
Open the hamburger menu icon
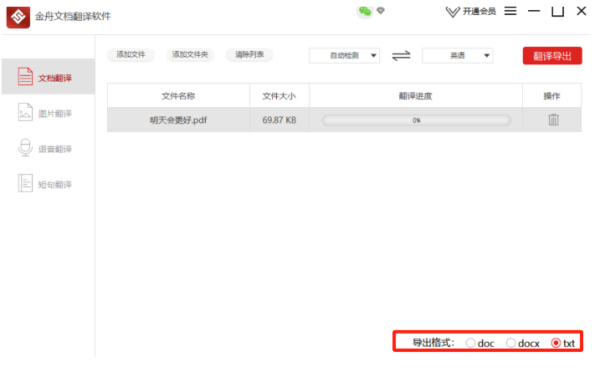point(510,11)
